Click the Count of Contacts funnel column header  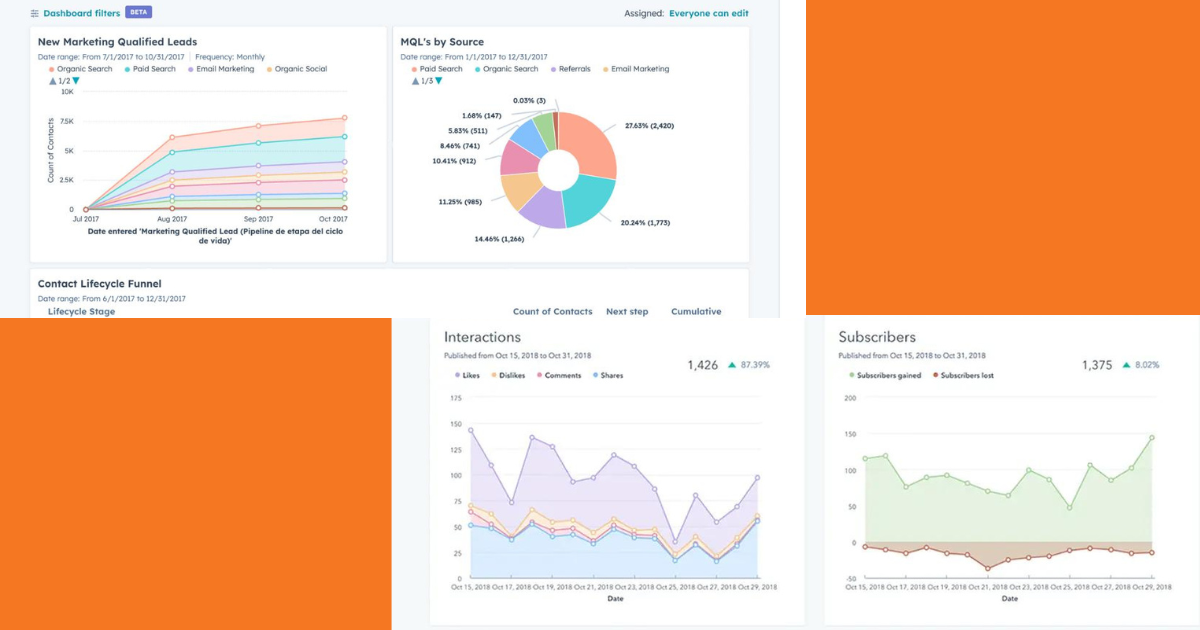click(552, 312)
